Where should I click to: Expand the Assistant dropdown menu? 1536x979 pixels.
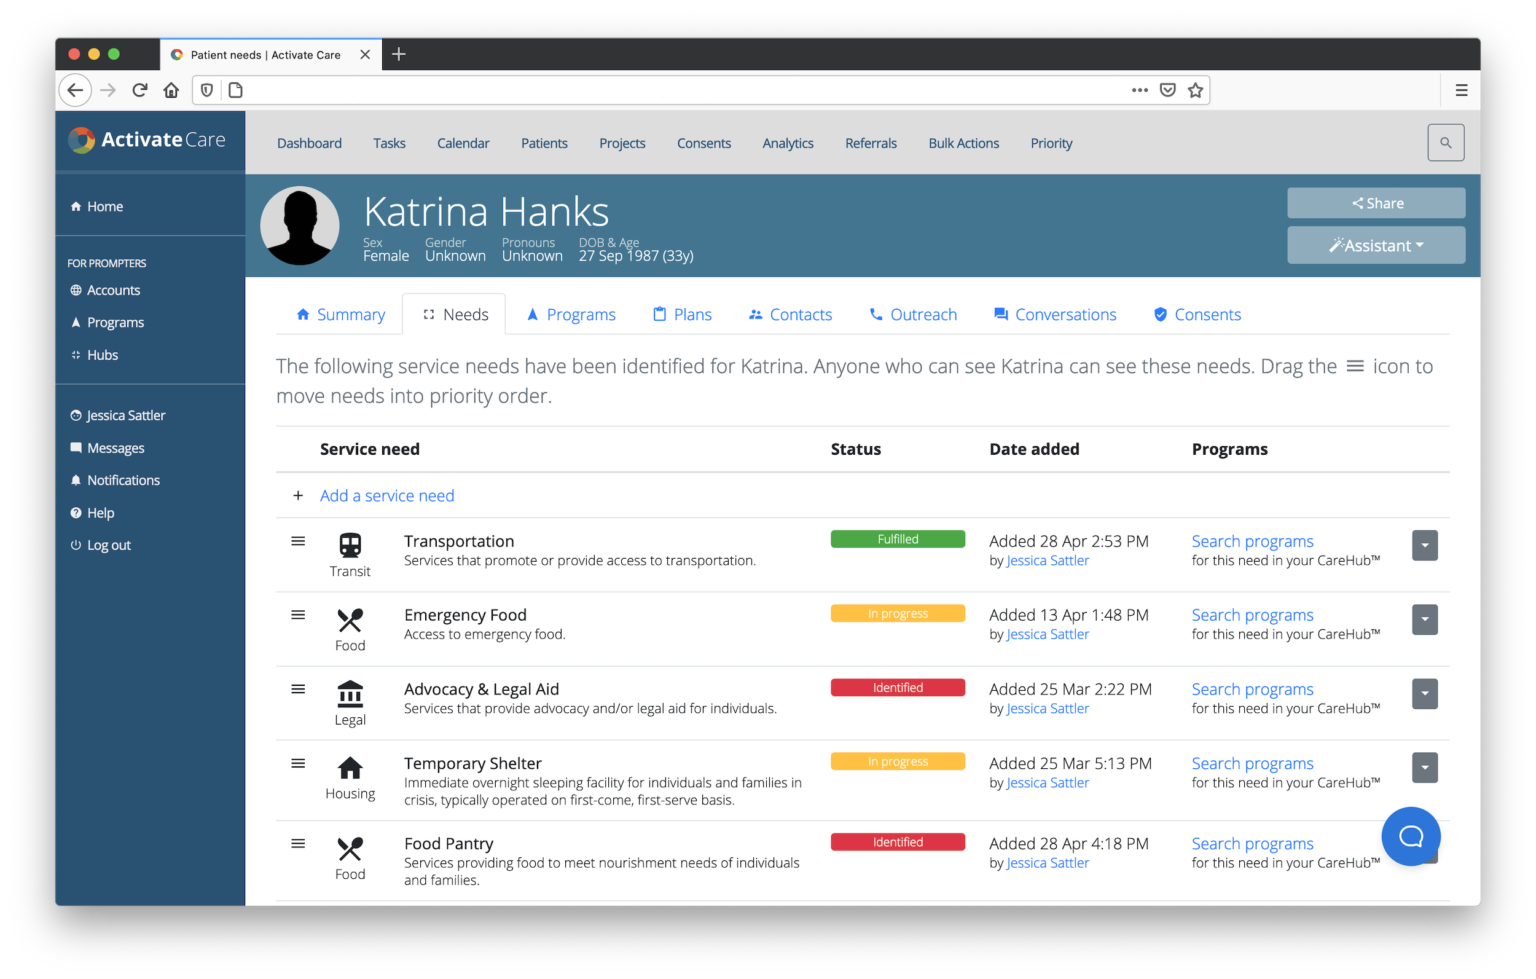click(1376, 245)
